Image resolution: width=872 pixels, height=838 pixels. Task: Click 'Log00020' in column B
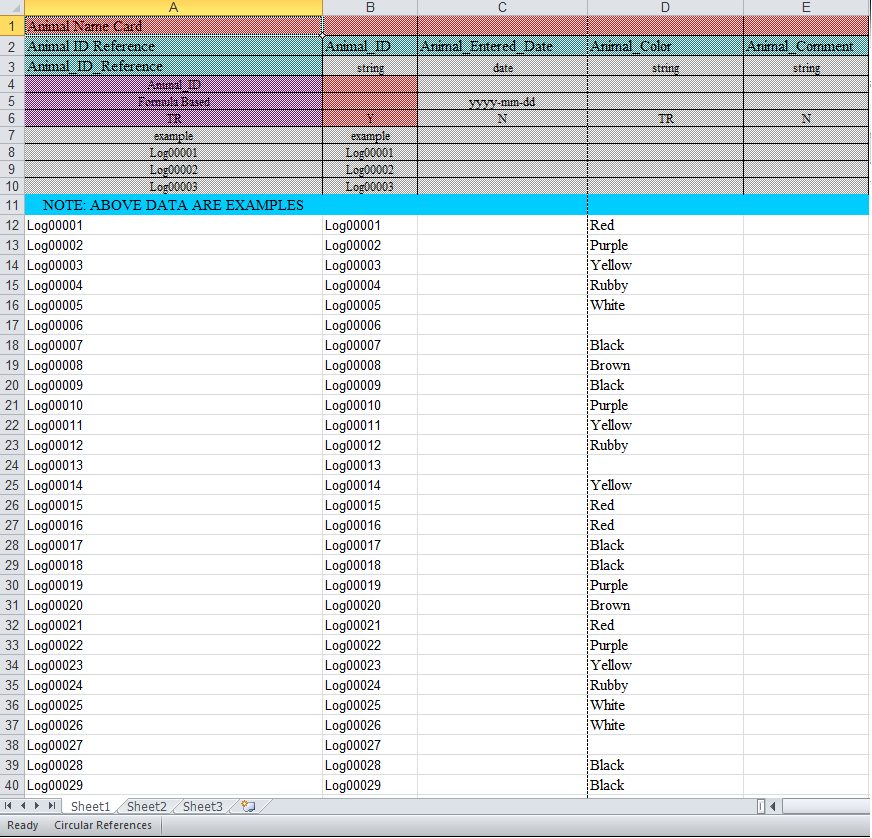click(370, 606)
